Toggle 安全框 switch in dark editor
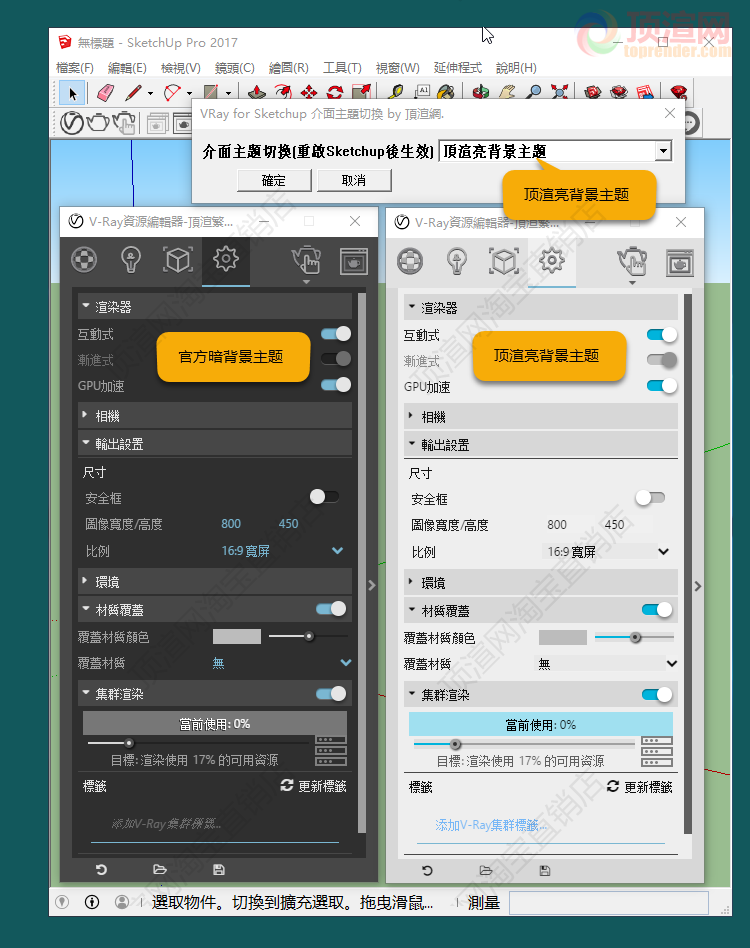The image size is (750, 948). 324,497
